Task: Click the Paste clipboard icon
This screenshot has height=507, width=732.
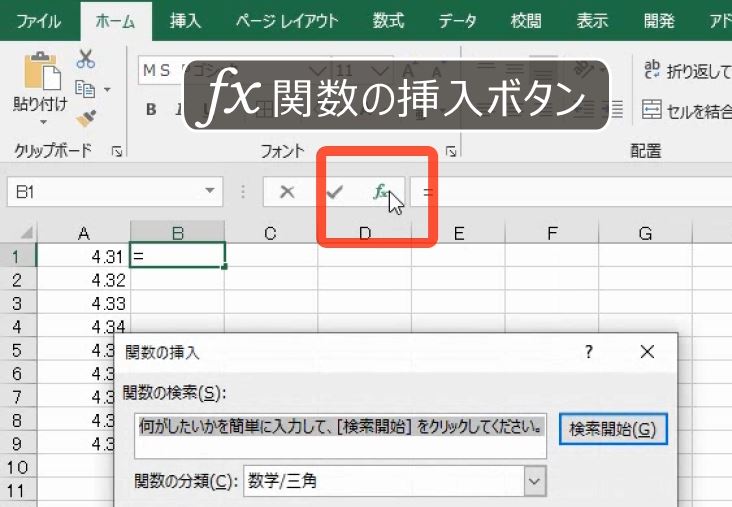Action: click(42, 71)
